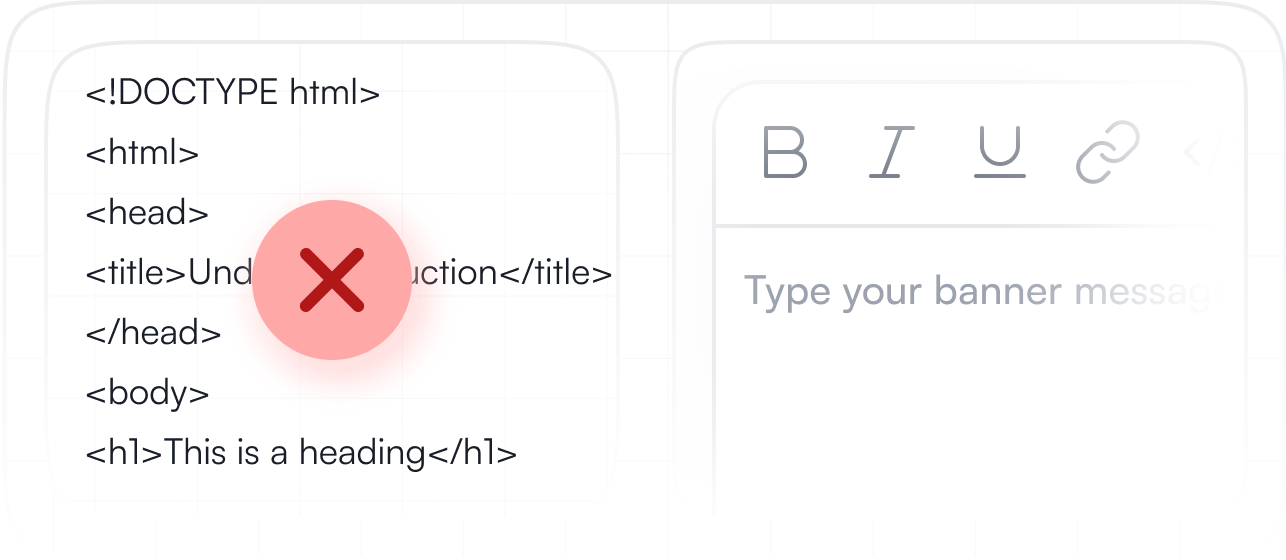Click the opening <h1> tag
The width and height of the screenshot is (1286, 560).
(124, 453)
